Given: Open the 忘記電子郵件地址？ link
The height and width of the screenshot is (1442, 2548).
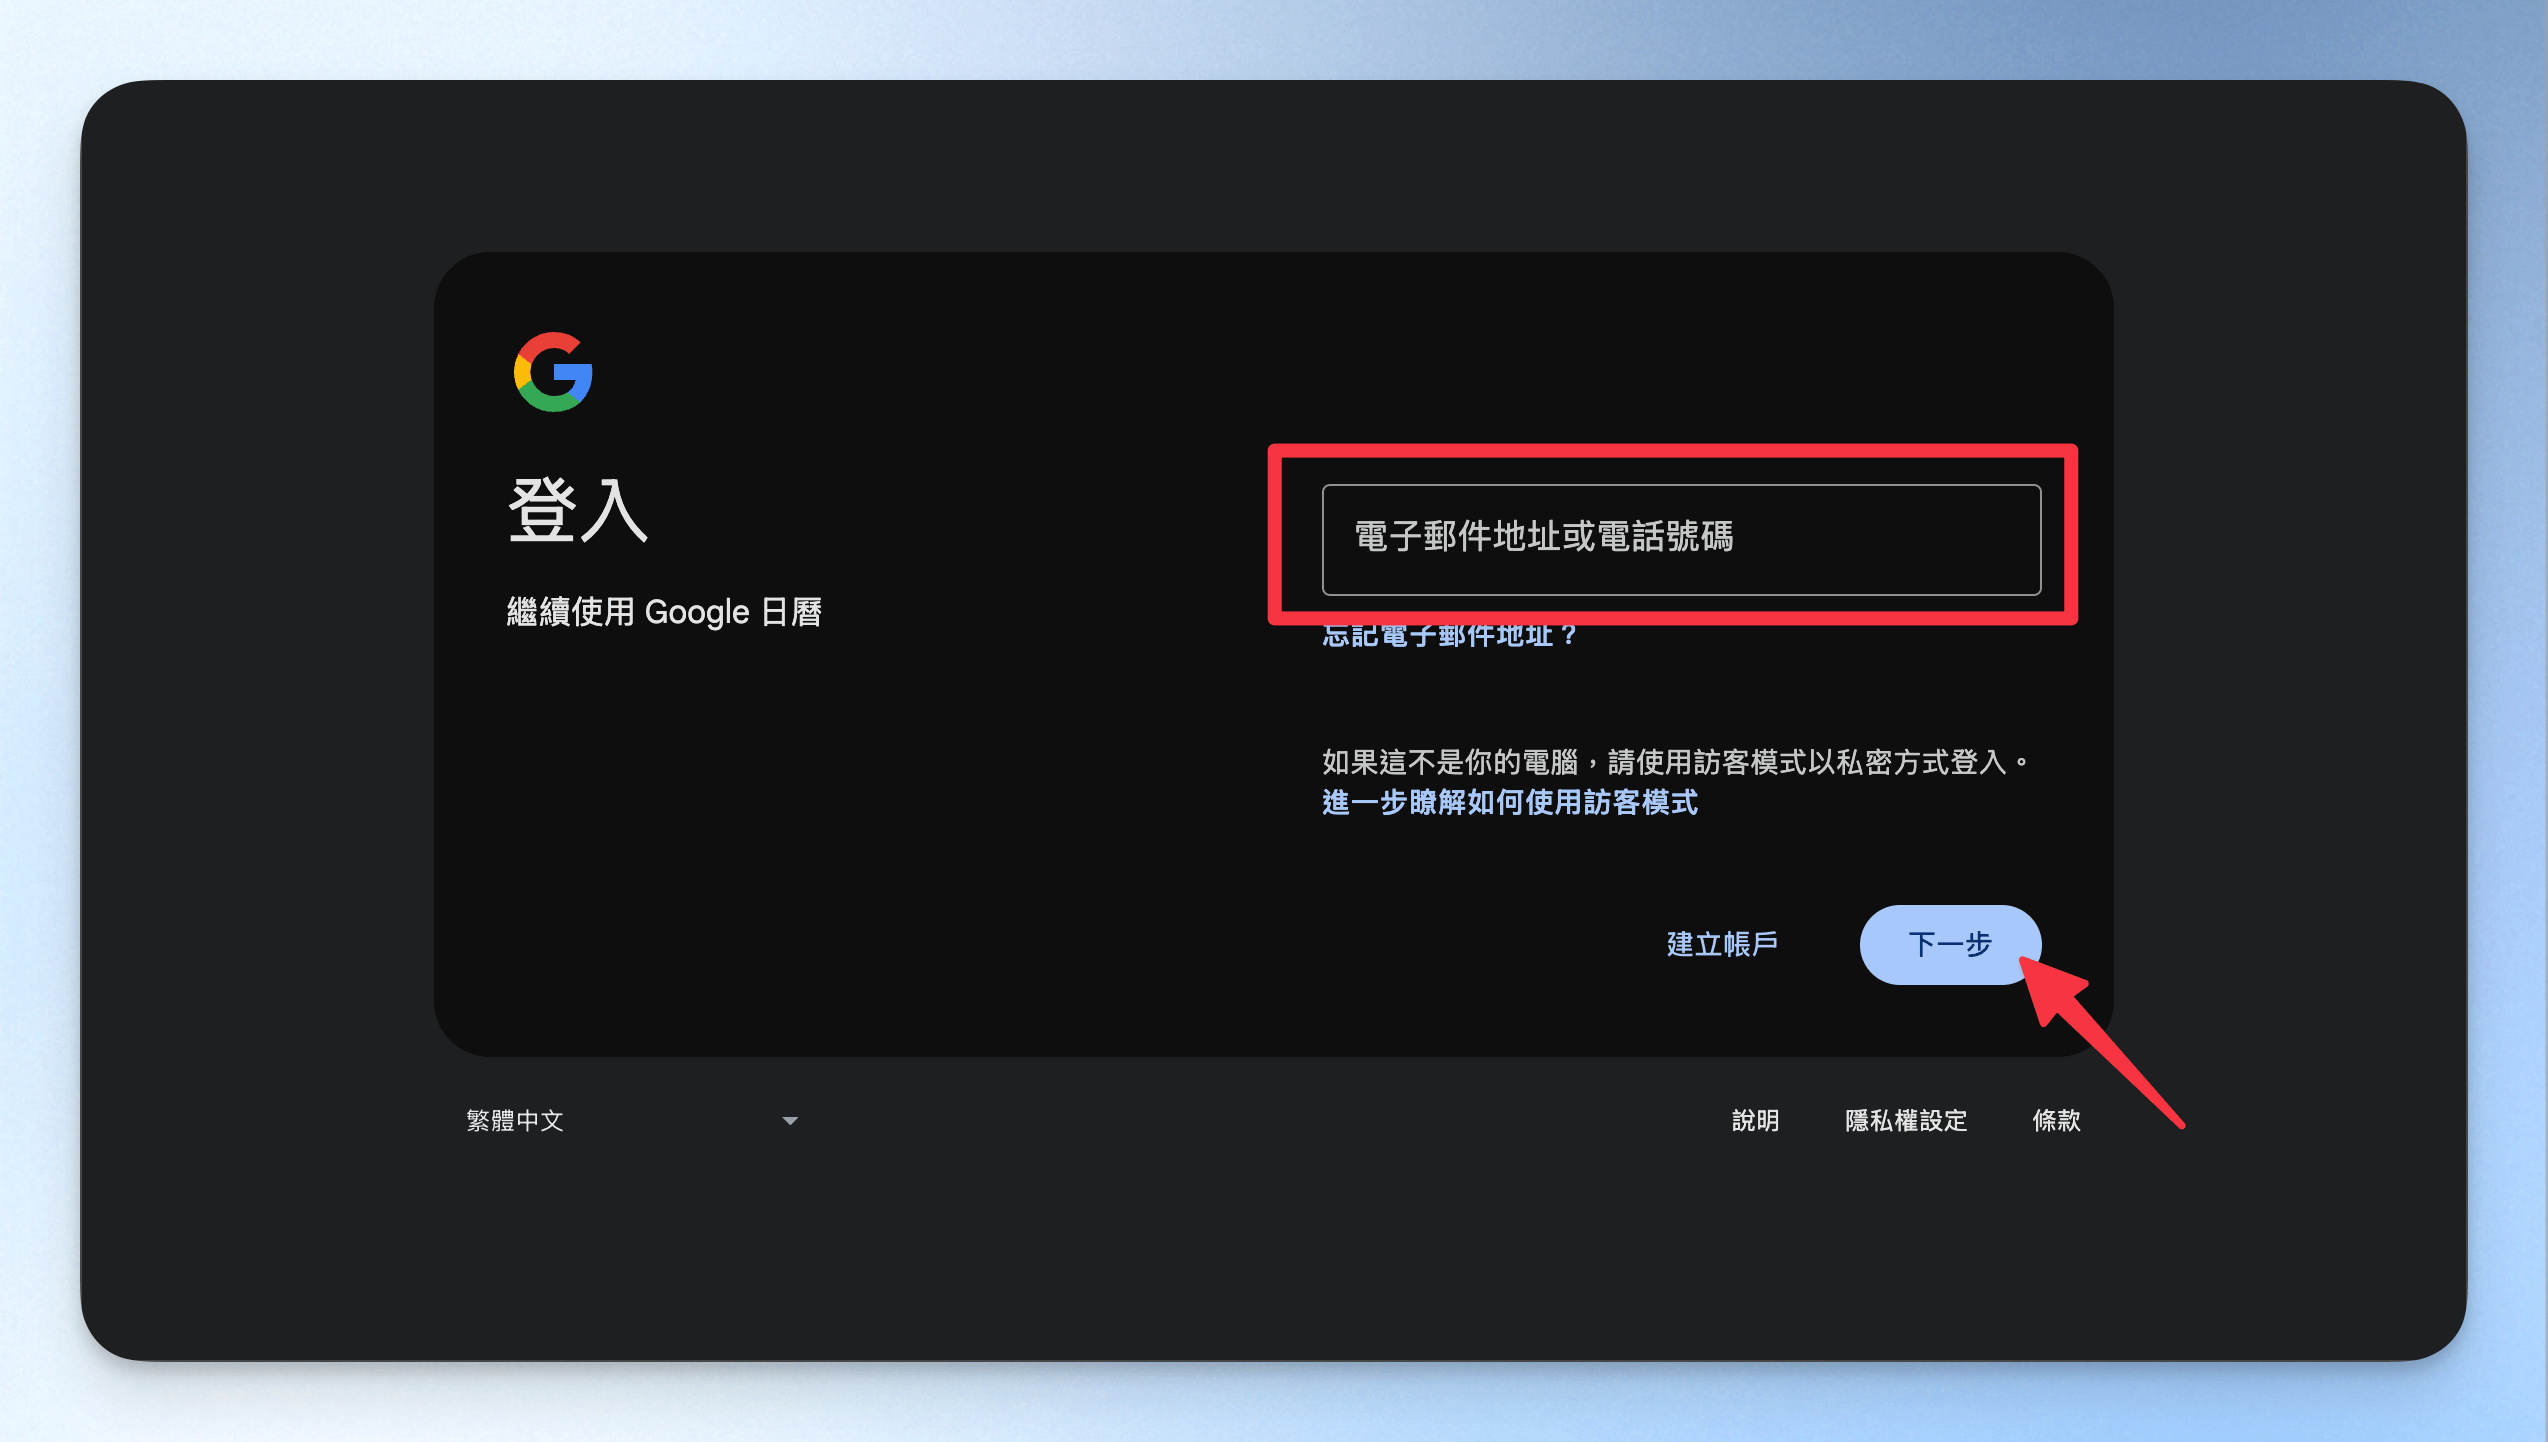Looking at the screenshot, I should (1449, 637).
